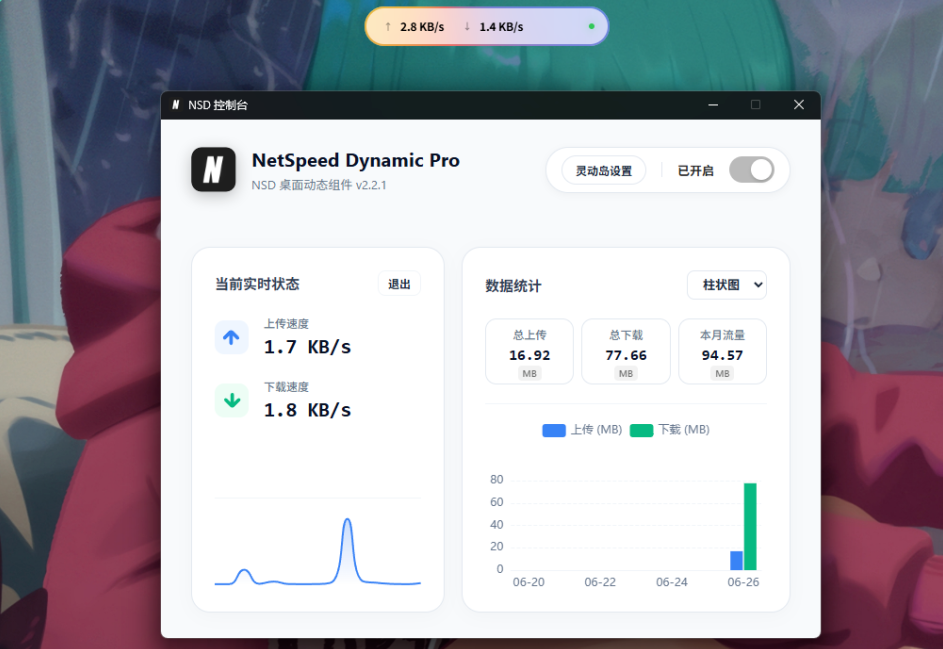Click the 1.8 KB/s download speed value
This screenshot has height=649, width=943.
307,410
